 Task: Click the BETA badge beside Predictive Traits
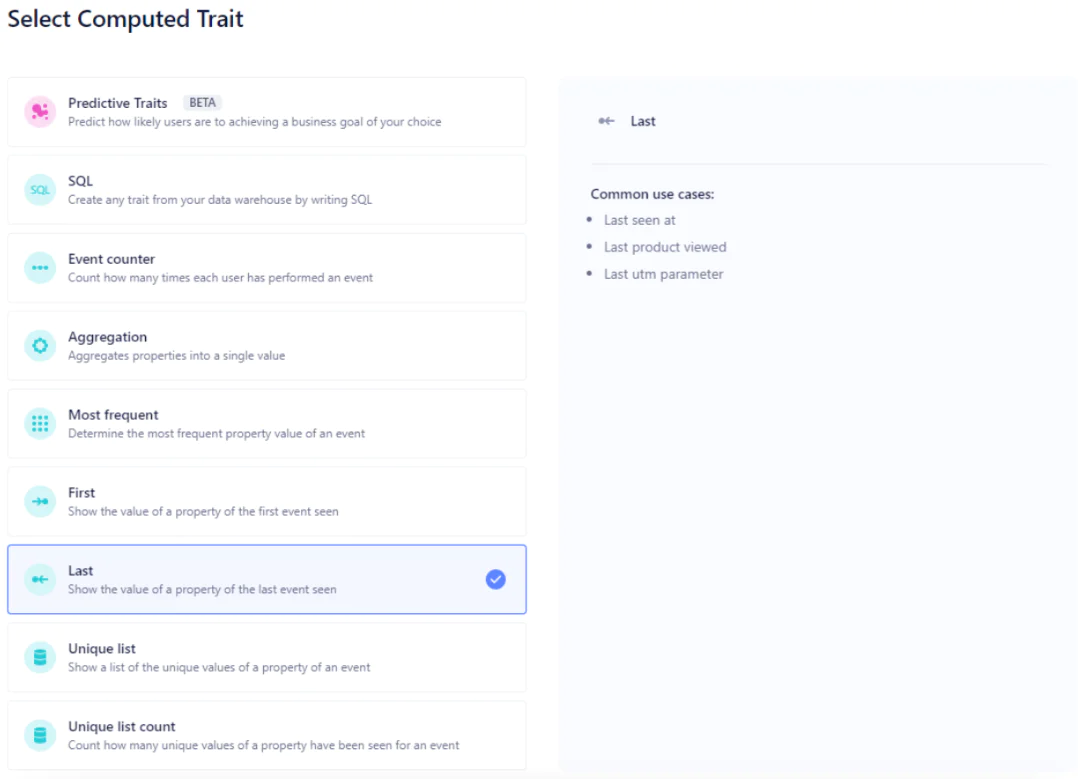tap(202, 103)
